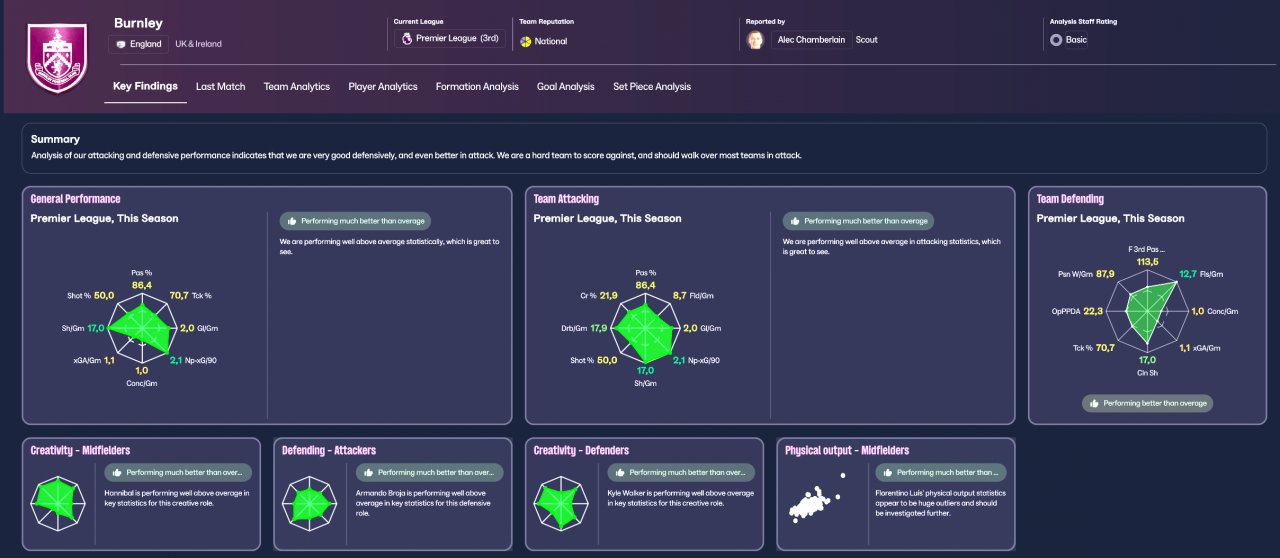Click General Performance rating badge
This screenshot has width=1280, height=558.
point(355,221)
